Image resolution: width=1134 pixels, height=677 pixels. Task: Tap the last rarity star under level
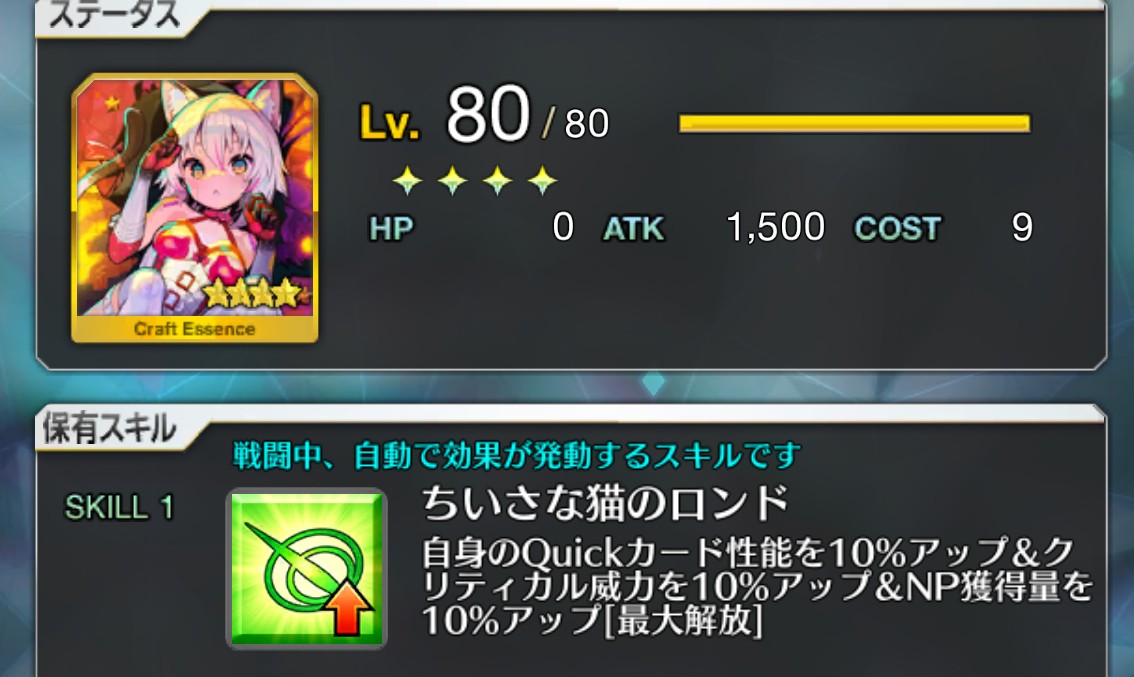(542, 180)
